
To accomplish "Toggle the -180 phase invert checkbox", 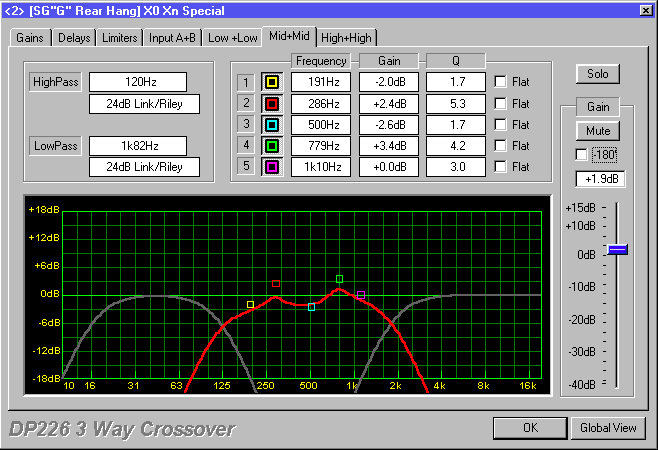I will point(581,155).
